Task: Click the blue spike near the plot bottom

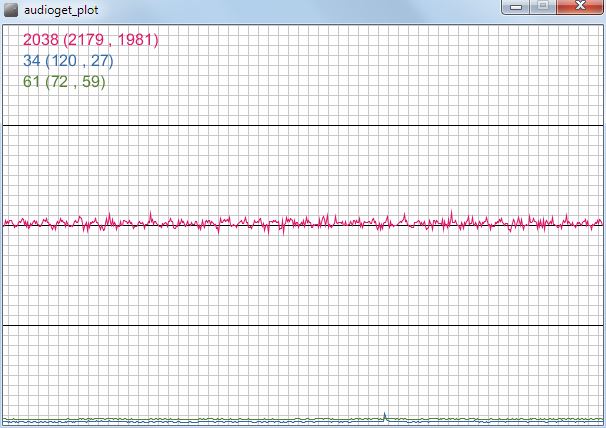Action: point(385,416)
